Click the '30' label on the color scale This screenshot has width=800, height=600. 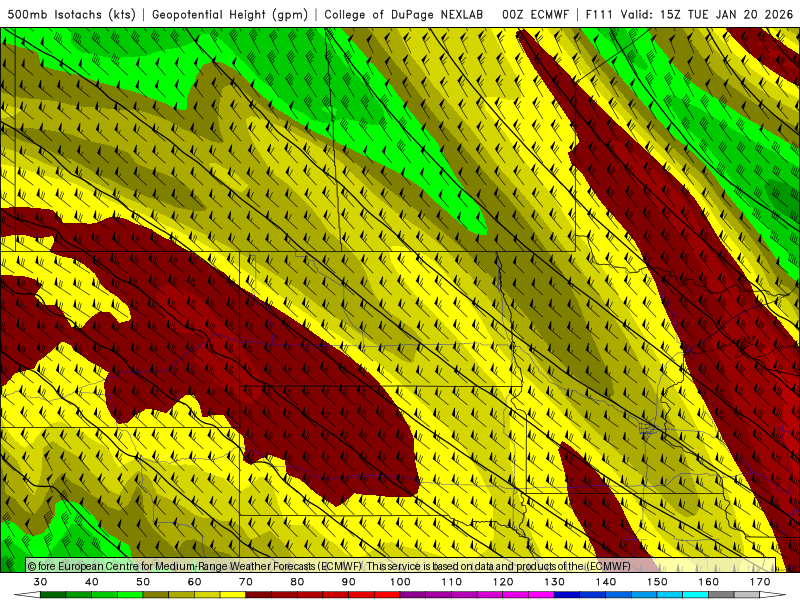(40, 582)
